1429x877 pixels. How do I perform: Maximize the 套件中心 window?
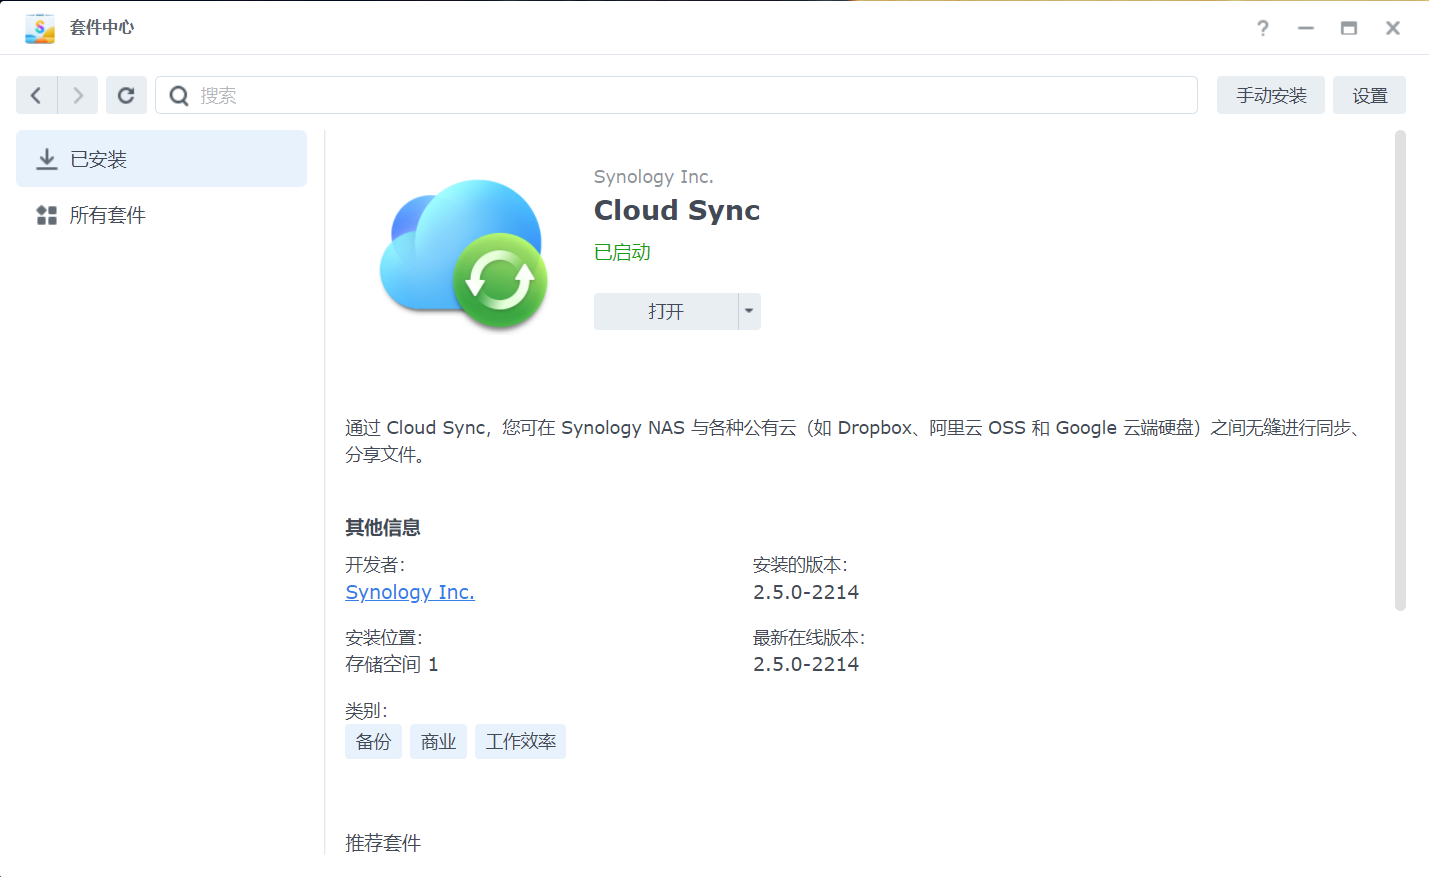tap(1349, 28)
